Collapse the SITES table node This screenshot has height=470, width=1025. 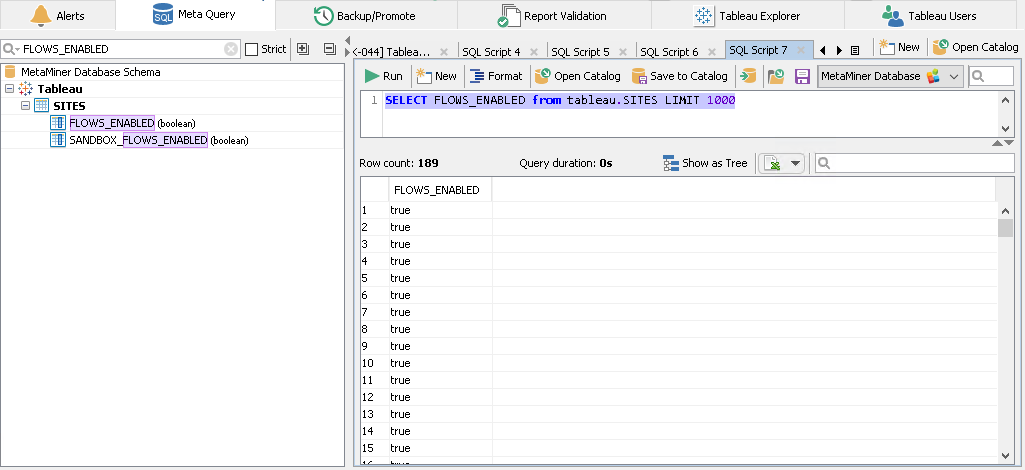pos(25,105)
